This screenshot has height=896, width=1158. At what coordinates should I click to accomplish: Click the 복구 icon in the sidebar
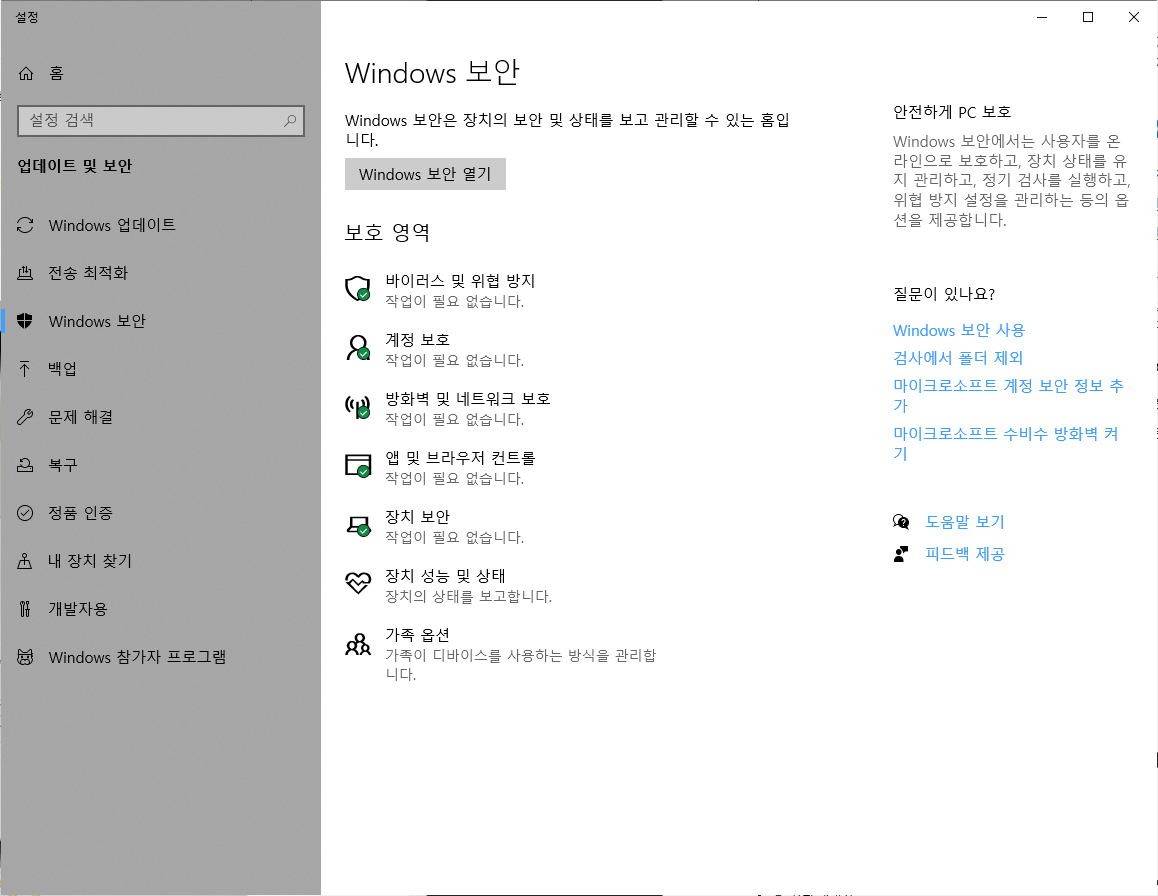[x=25, y=465]
